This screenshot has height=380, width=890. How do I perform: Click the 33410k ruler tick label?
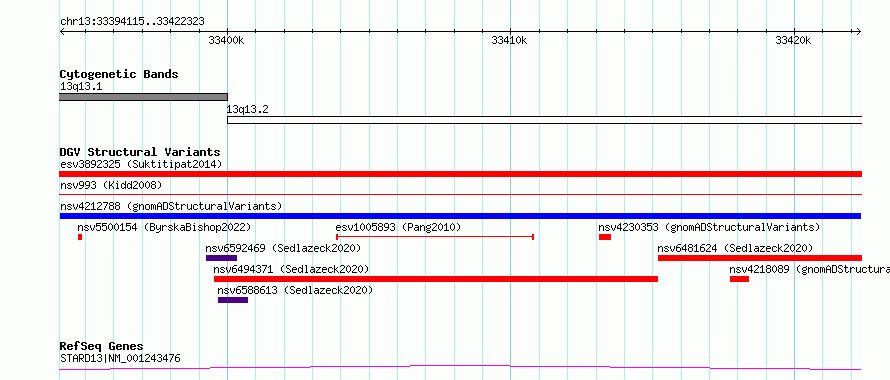click(x=509, y=40)
